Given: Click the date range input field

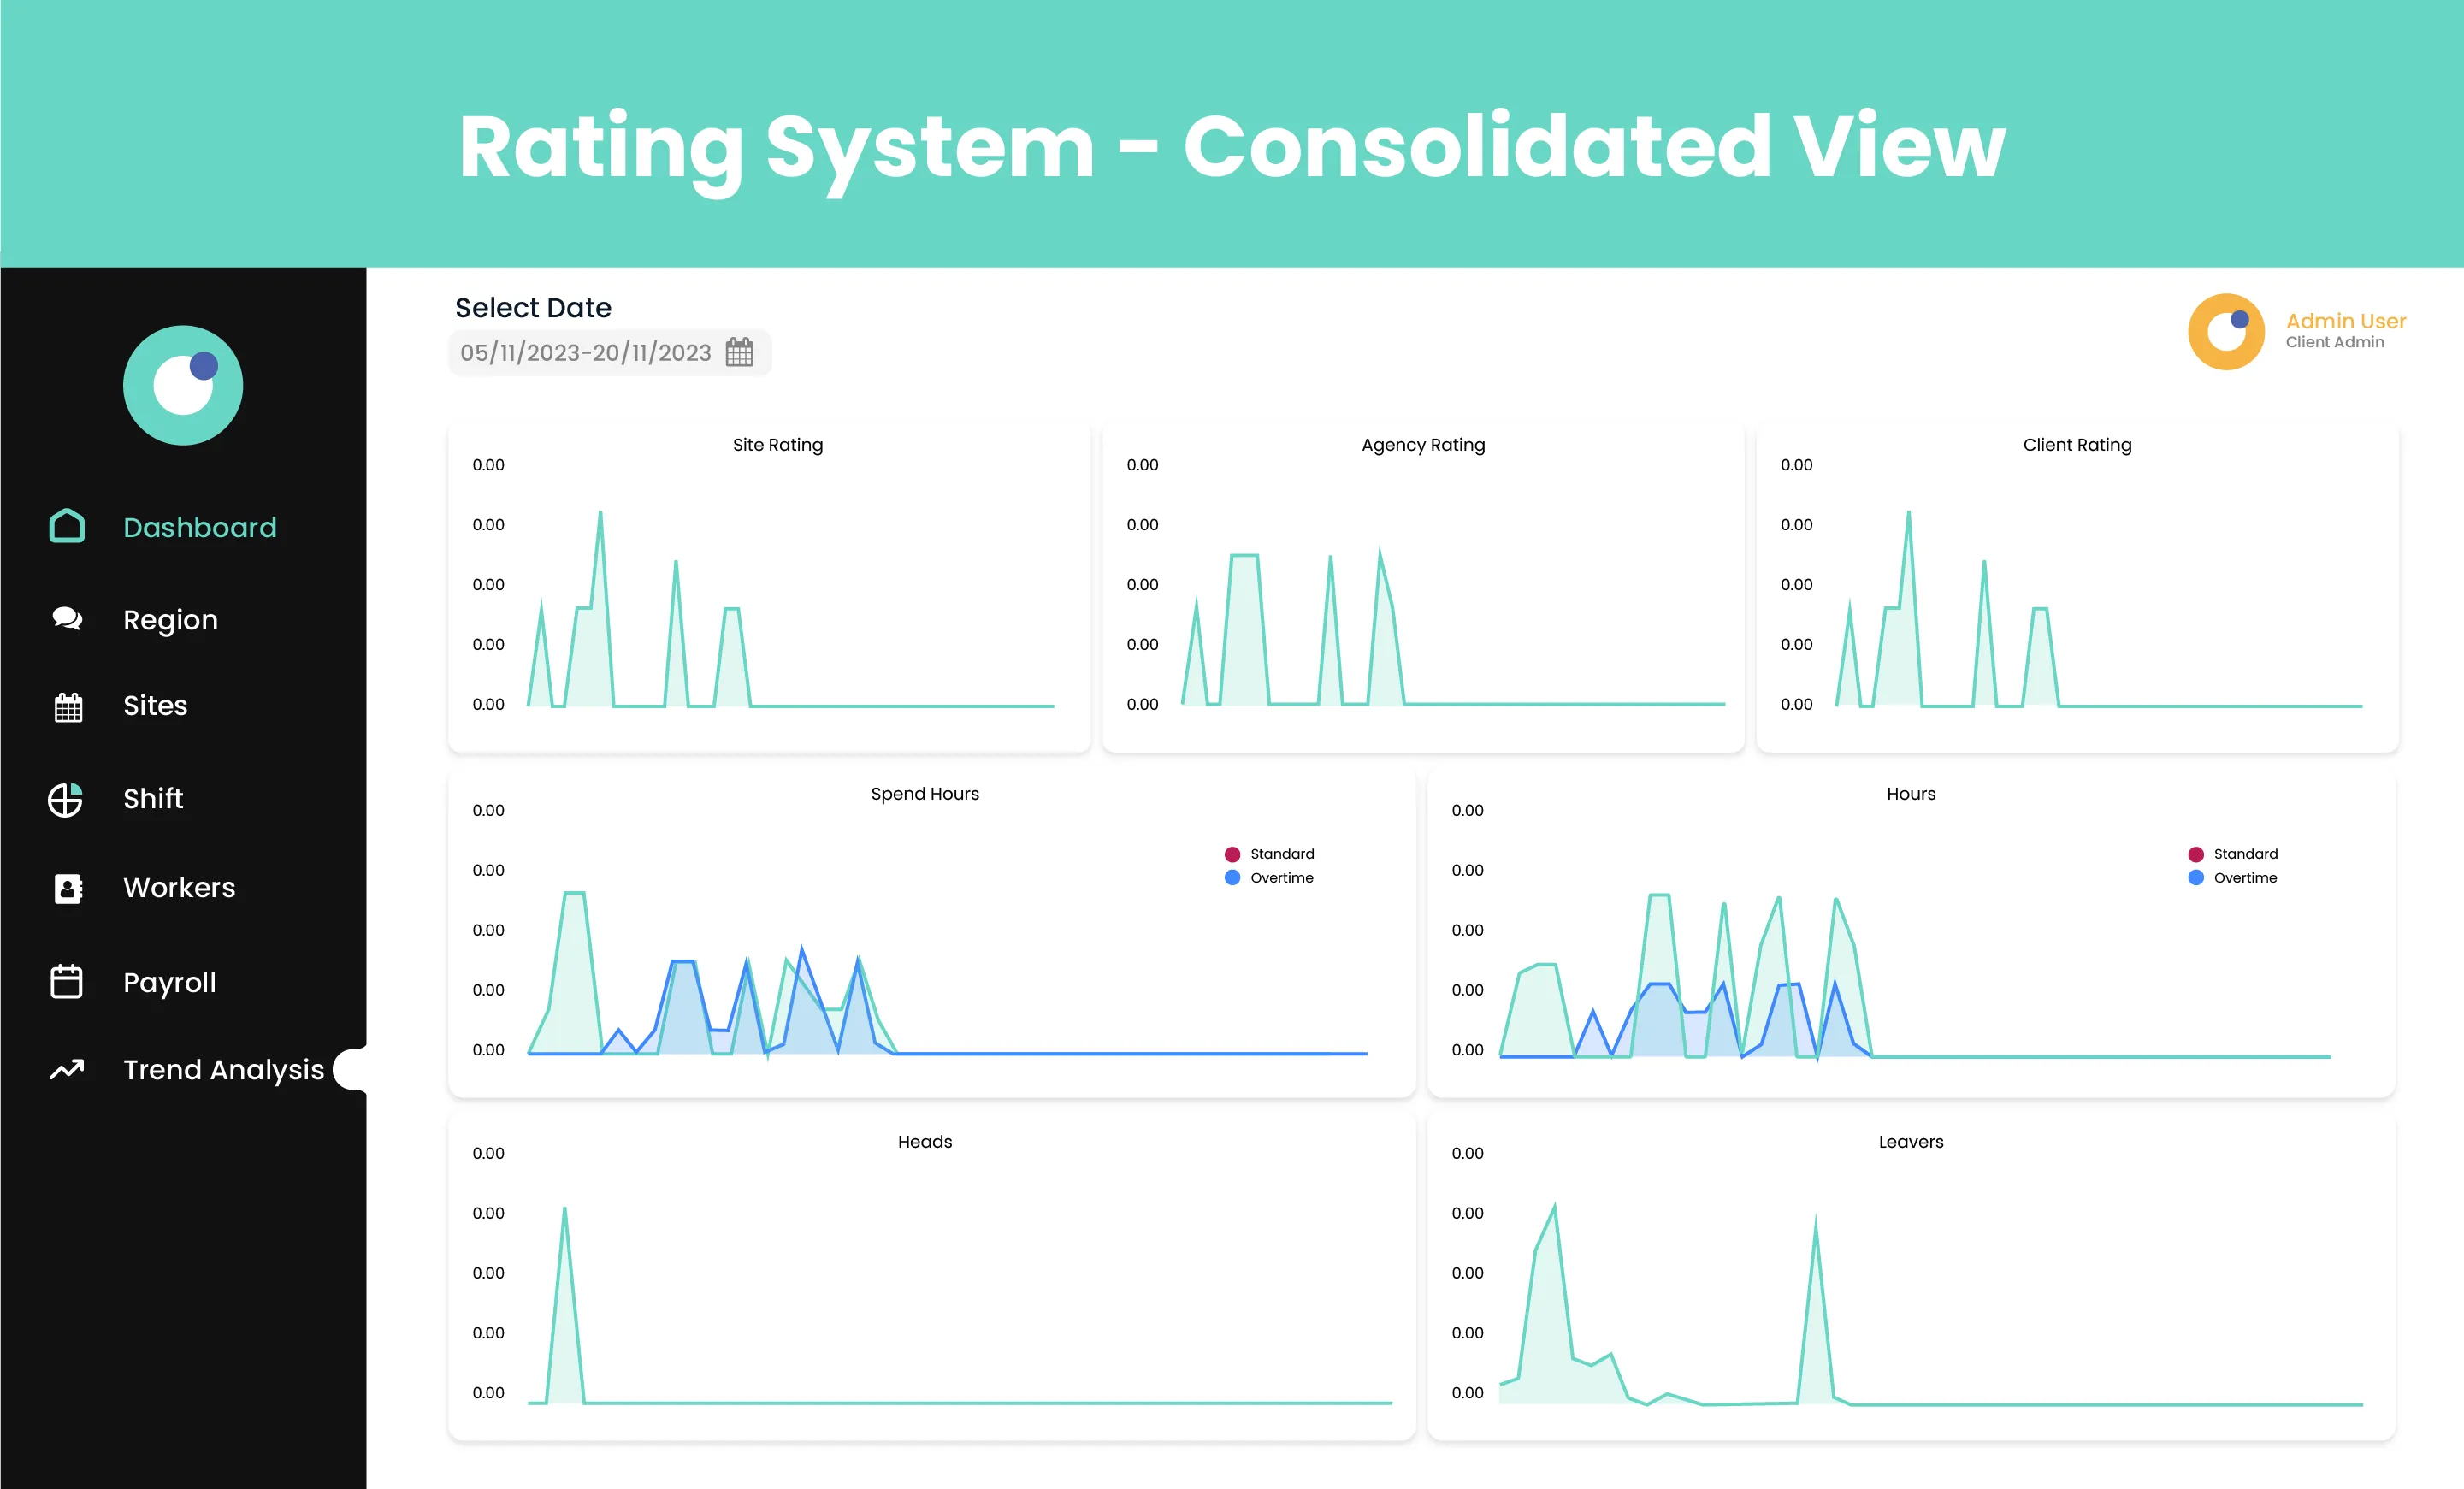Looking at the screenshot, I should (x=586, y=353).
